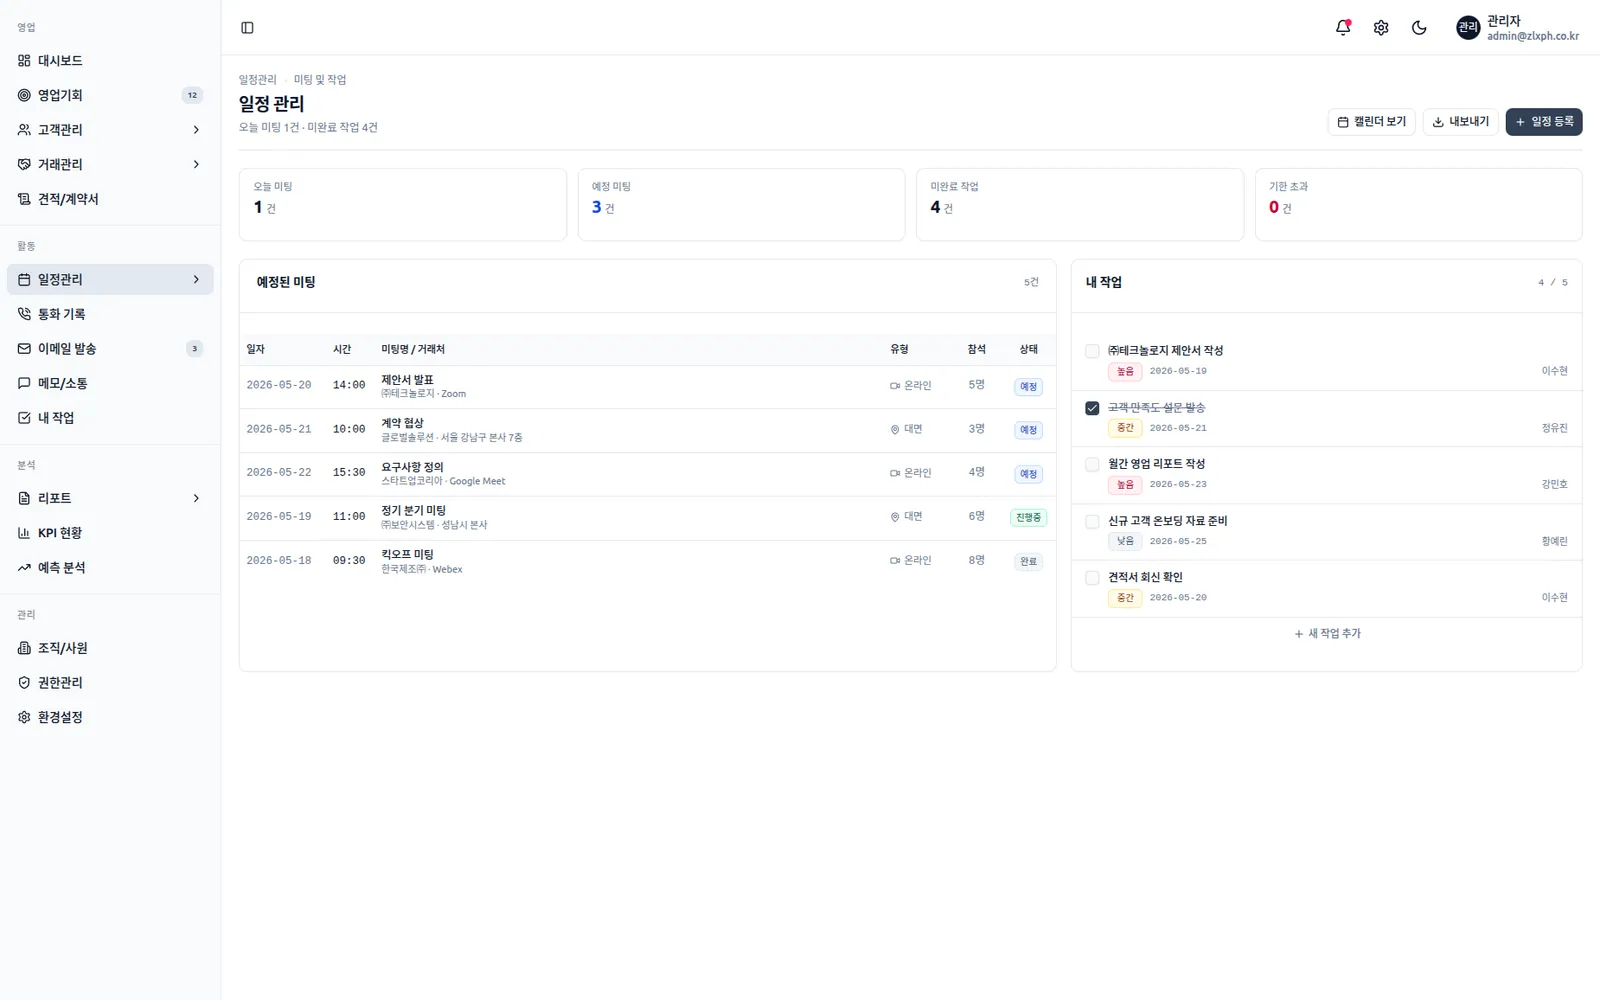
Task: Click the 견적/계약서 document icon
Action: point(24,199)
